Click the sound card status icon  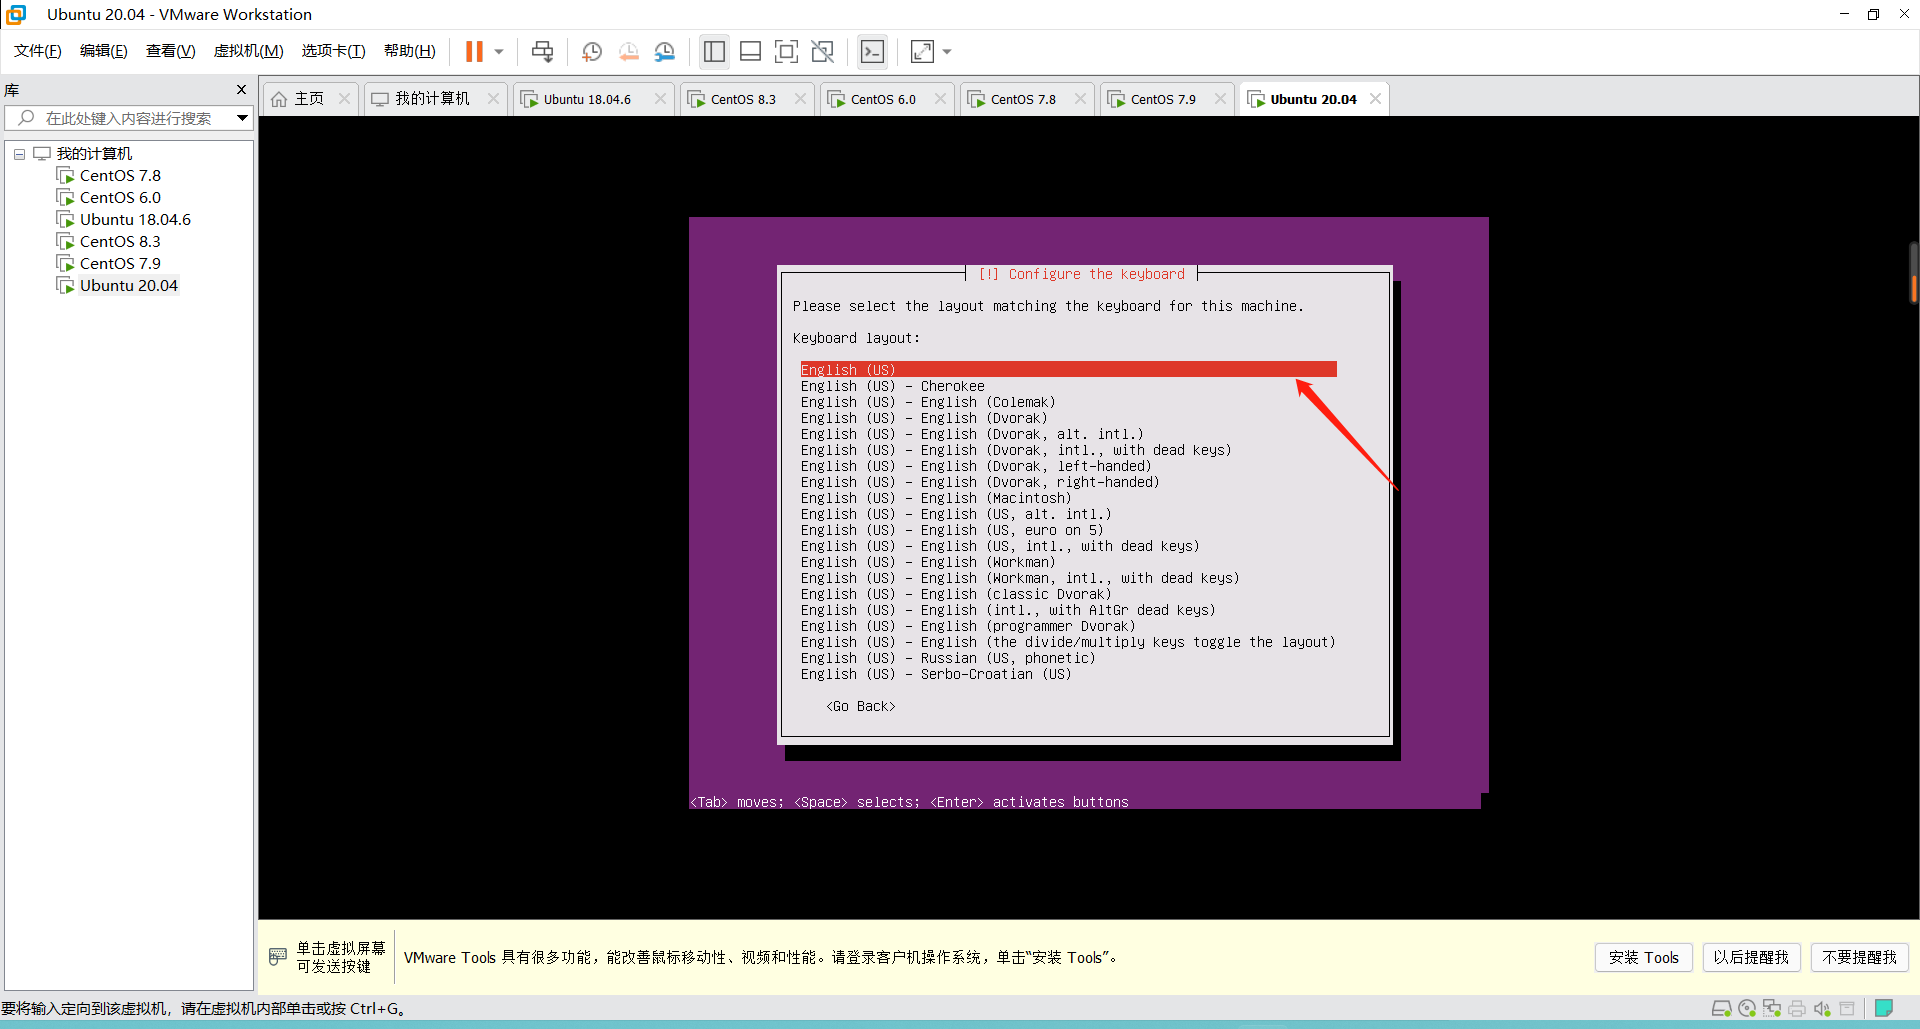click(x=1822, y=1008)
